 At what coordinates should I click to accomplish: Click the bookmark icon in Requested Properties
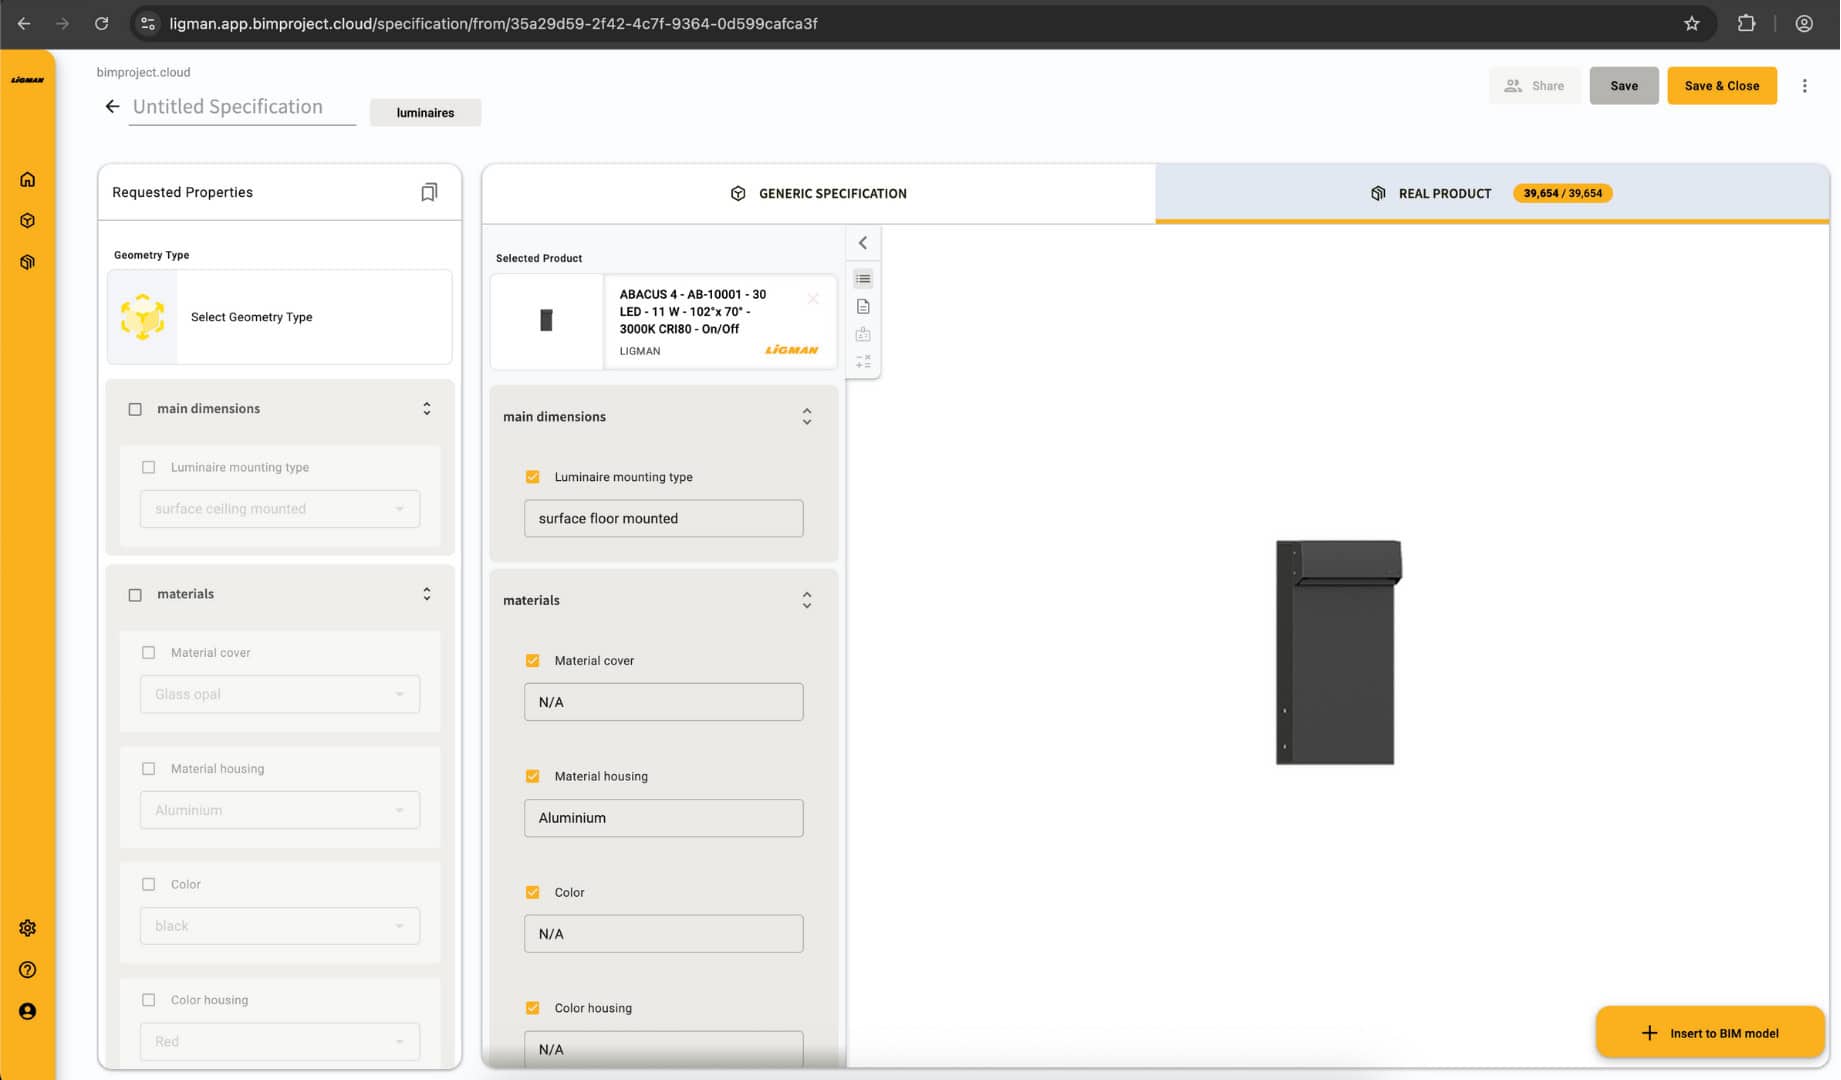[429, 192]
